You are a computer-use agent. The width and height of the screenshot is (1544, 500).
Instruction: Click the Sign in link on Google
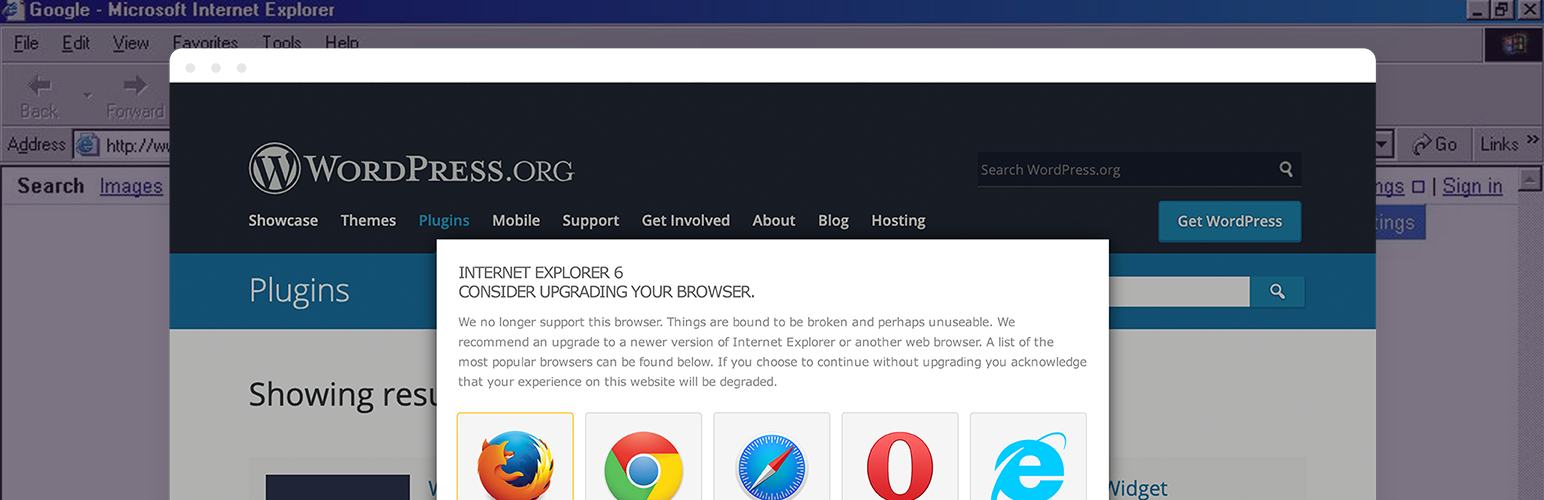coord(1472,186)
